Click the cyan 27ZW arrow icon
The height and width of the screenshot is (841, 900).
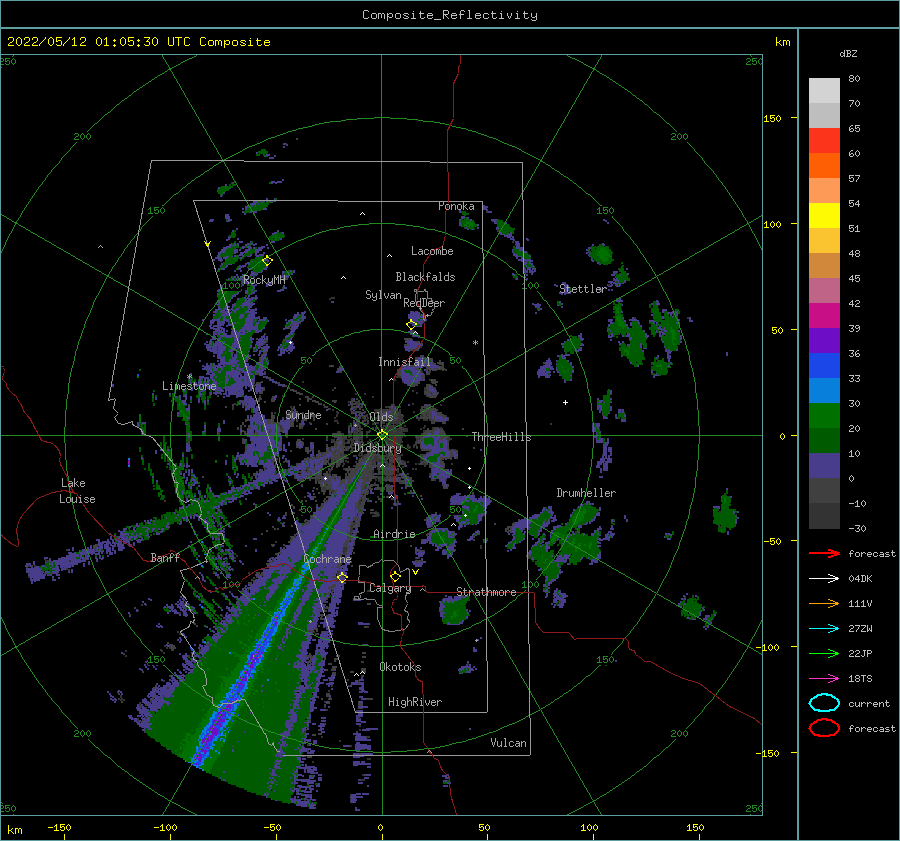824,629
